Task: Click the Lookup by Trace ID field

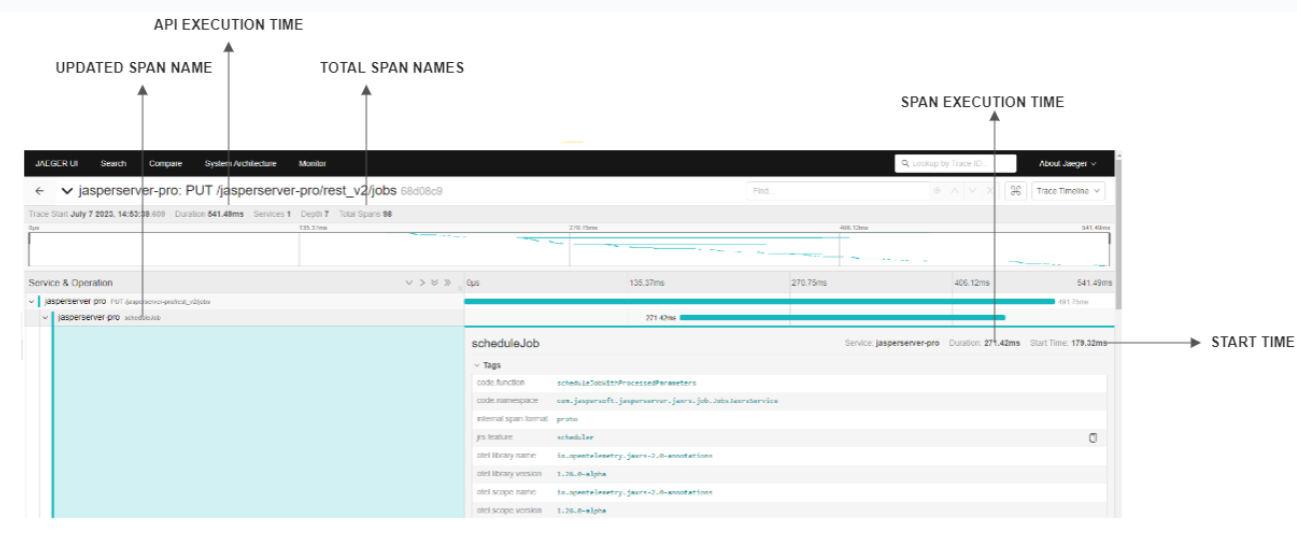Action: pos(956,163)
